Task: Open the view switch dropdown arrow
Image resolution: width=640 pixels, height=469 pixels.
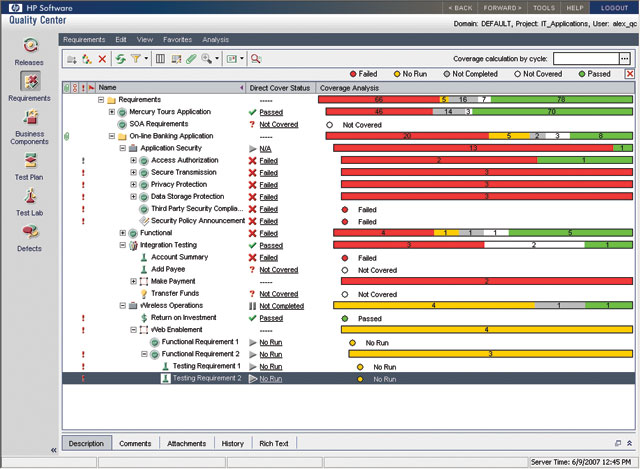Action: pos(242,59)
